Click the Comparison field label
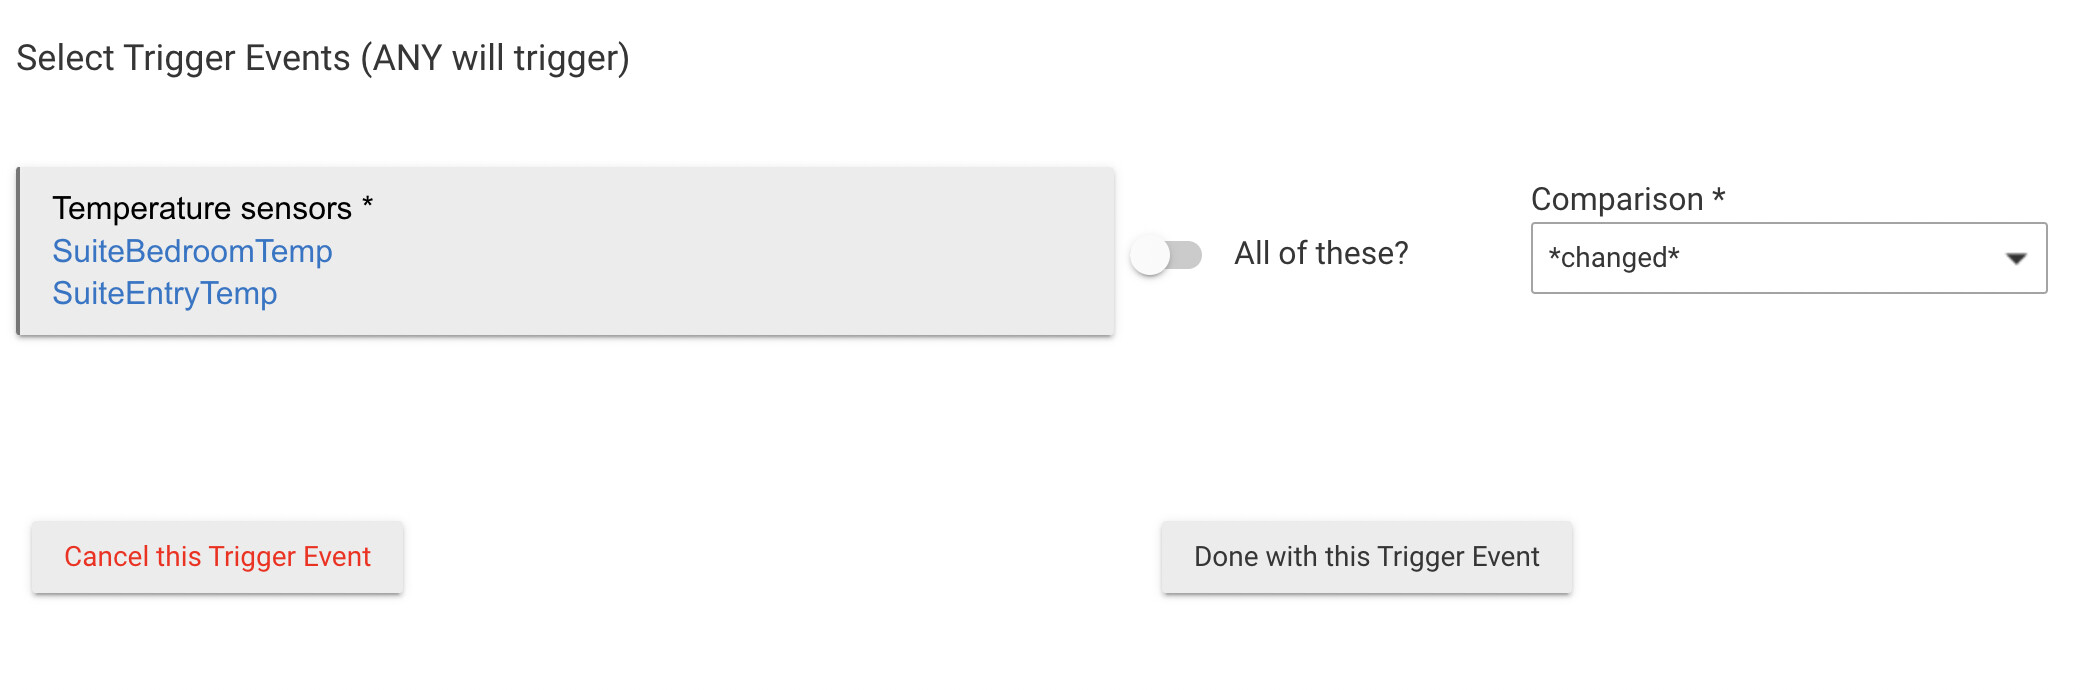The height and width of the screenshot is (690, 2096). pos(1616,199)
